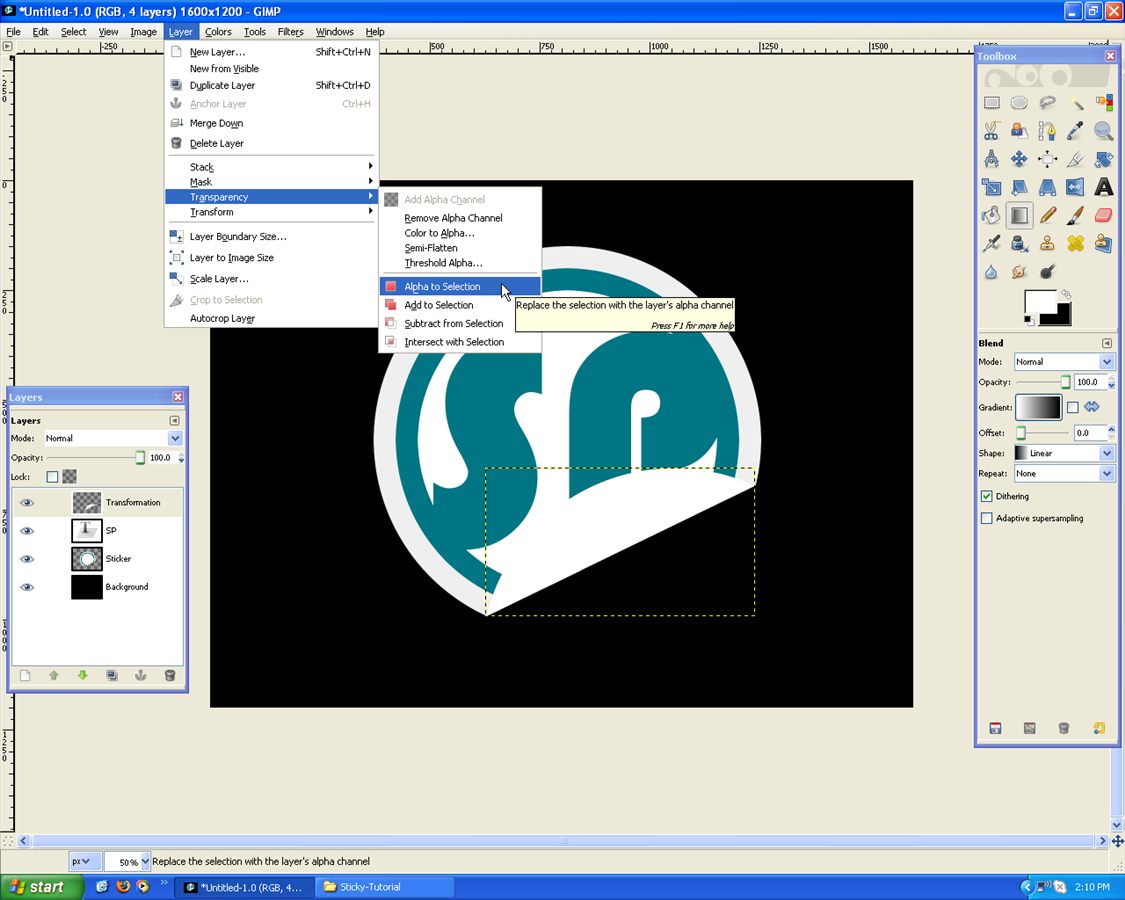Open the Layers panel Mode dropdown

click(113, 438)
